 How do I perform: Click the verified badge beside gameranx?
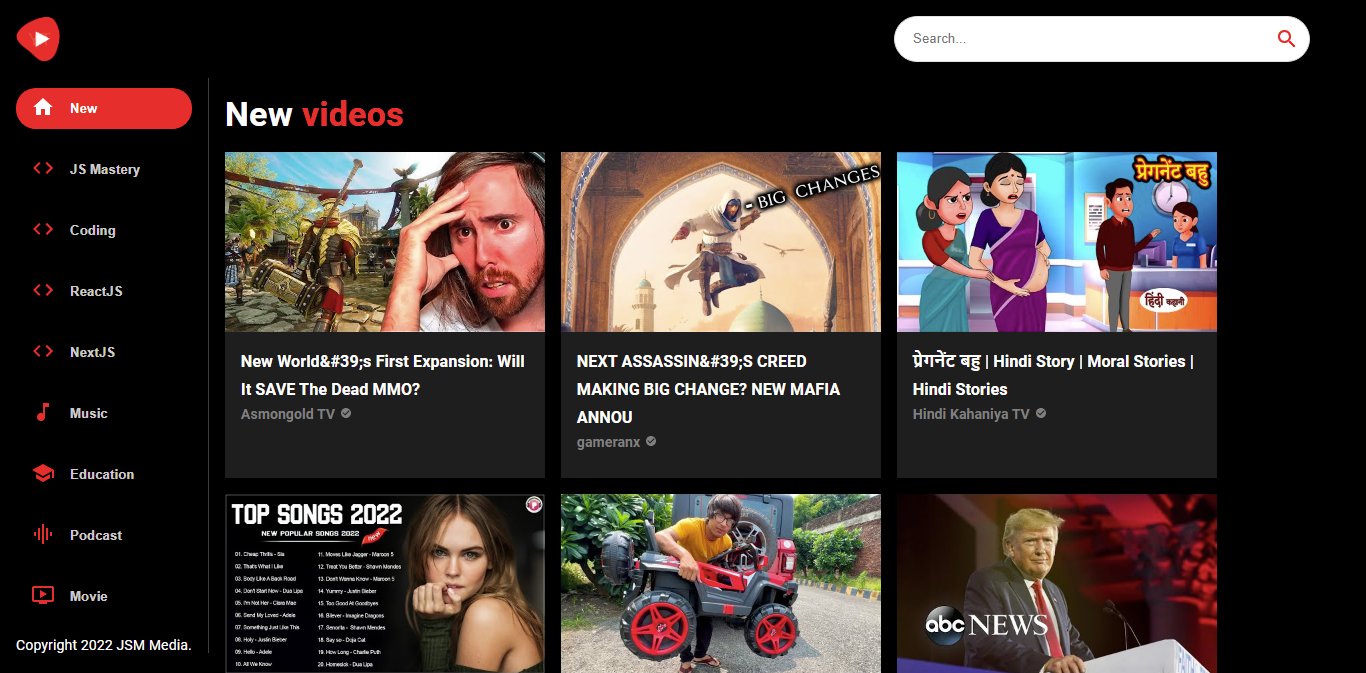coord(651,441)
